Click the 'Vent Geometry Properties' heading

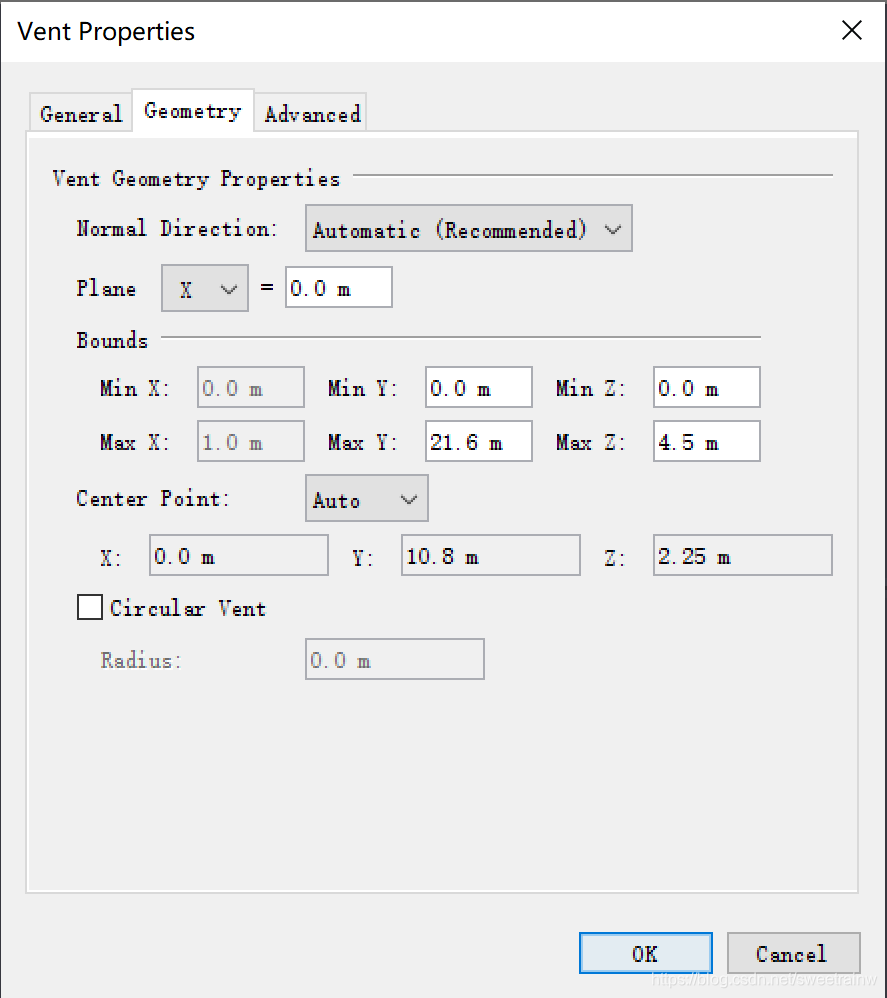[x=196, y=179]
